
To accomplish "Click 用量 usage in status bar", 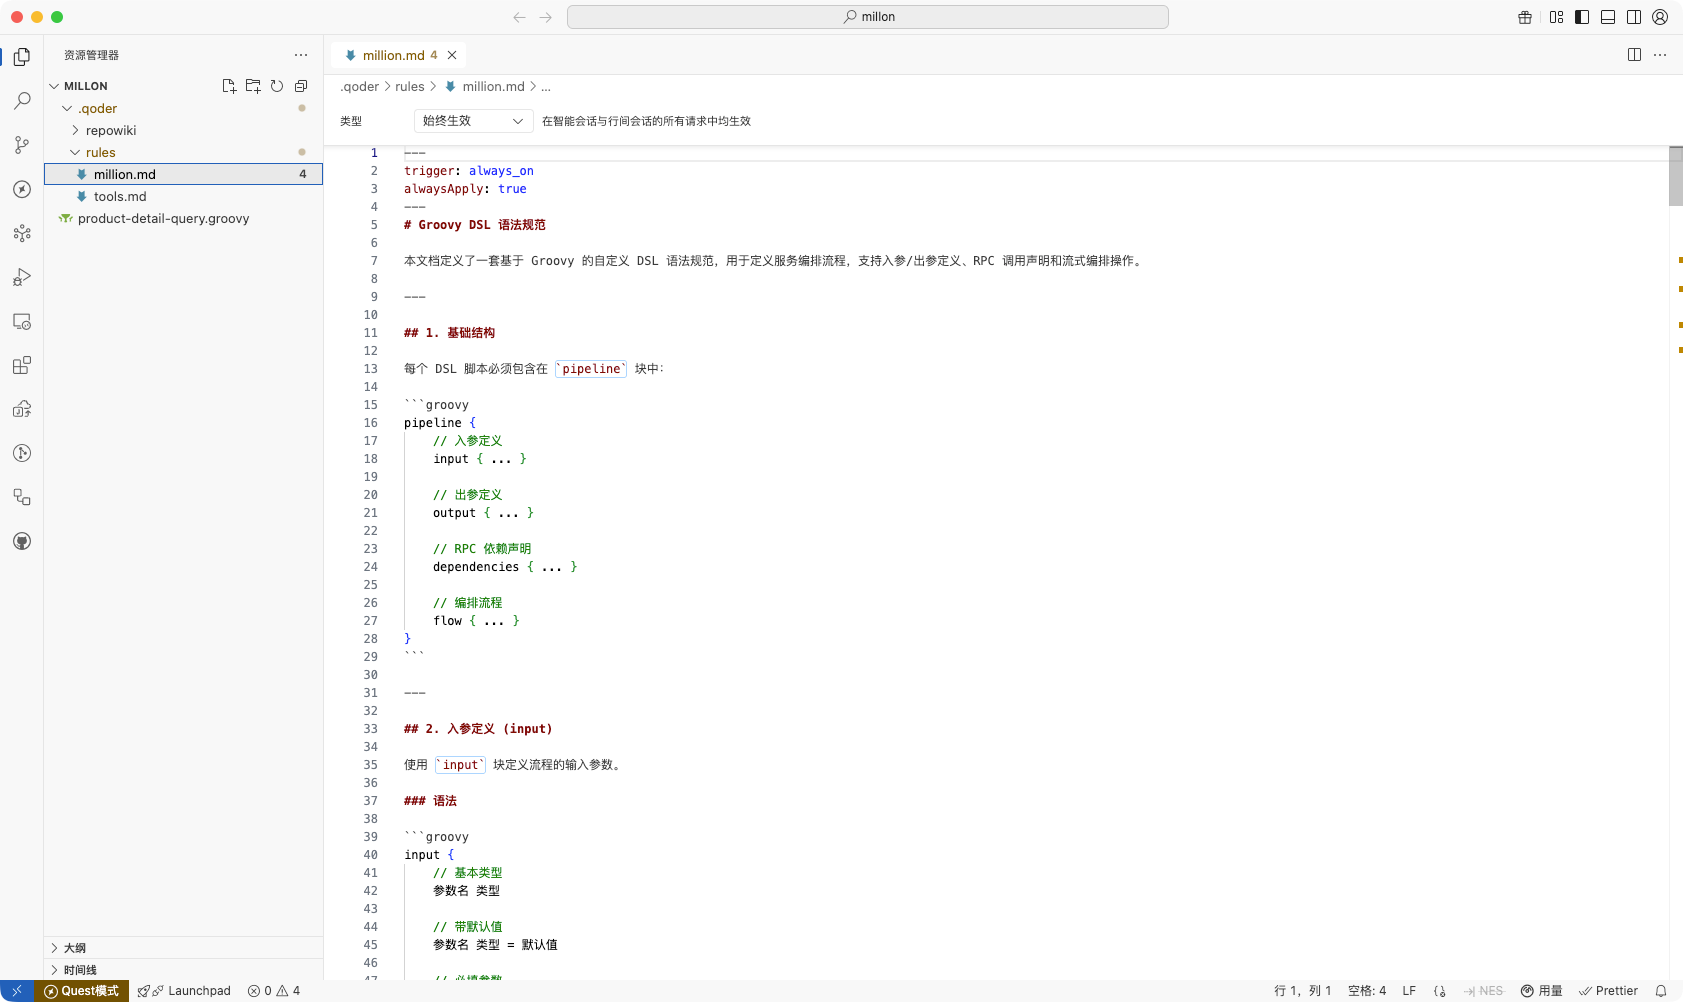I will 1541,991.
